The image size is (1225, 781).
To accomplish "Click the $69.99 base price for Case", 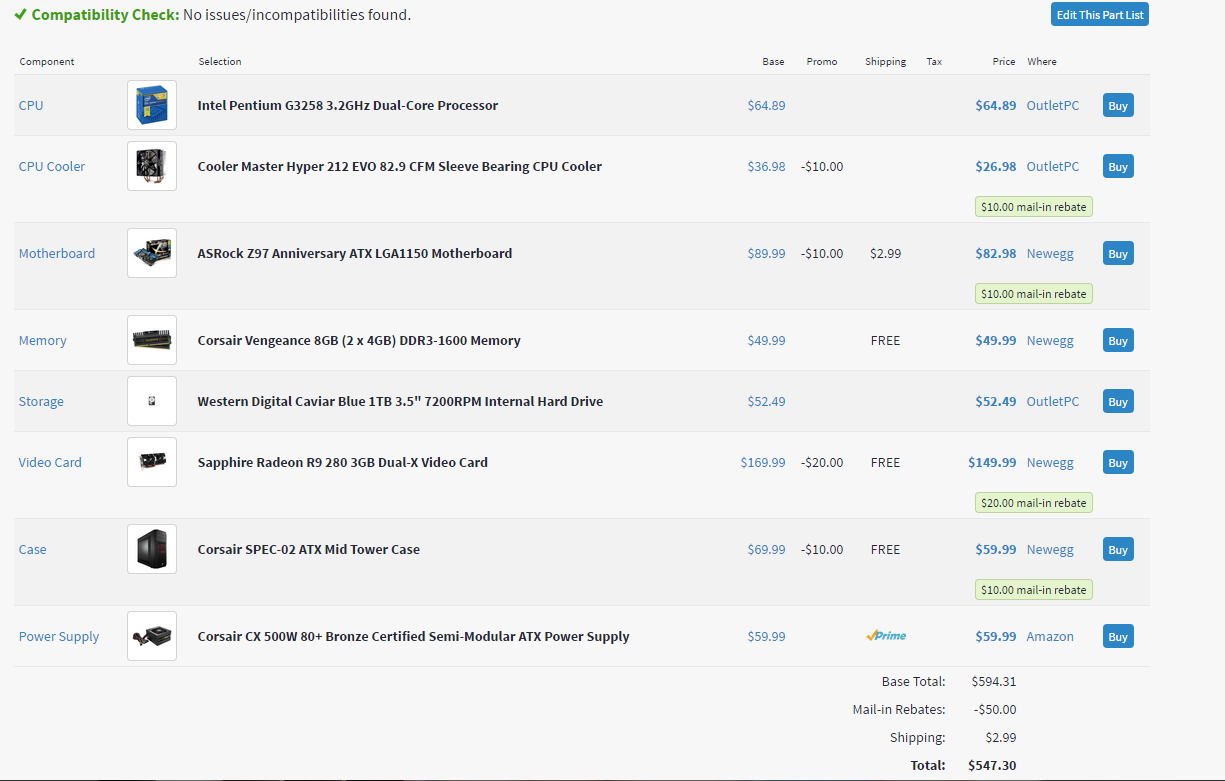I will coord(766,549).
